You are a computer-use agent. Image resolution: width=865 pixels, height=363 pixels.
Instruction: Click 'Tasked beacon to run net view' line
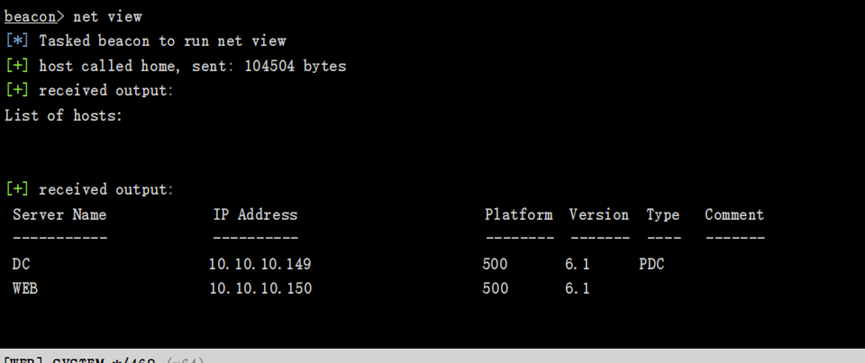point(162,41)
